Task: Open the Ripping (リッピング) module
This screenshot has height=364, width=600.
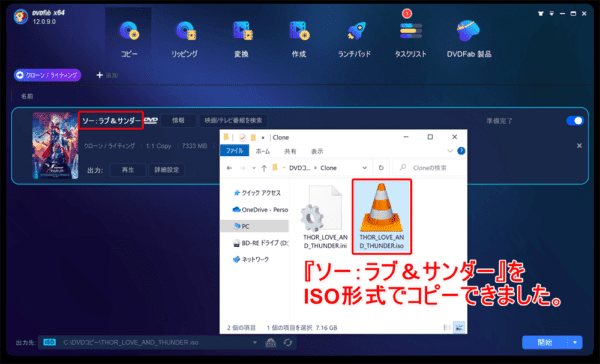Action: coord(185,39)
